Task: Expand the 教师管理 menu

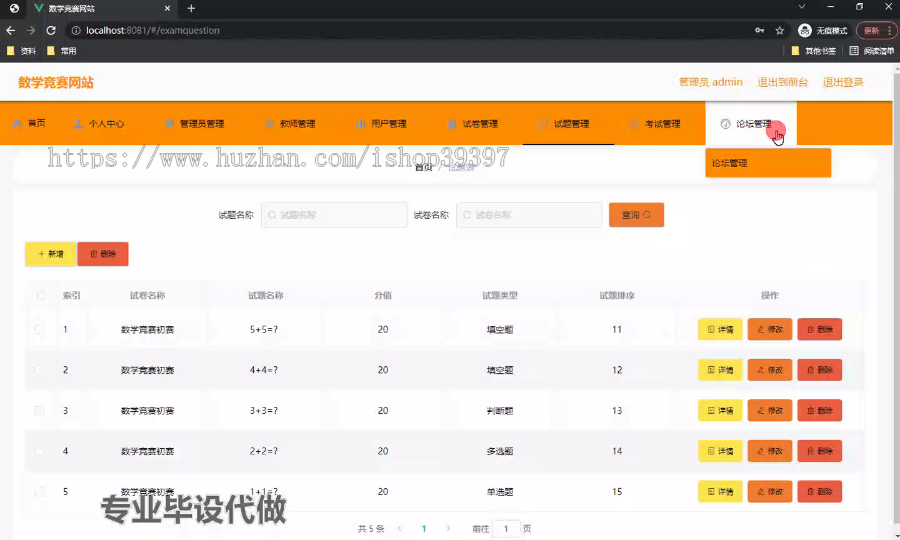Action: point(296,123)
